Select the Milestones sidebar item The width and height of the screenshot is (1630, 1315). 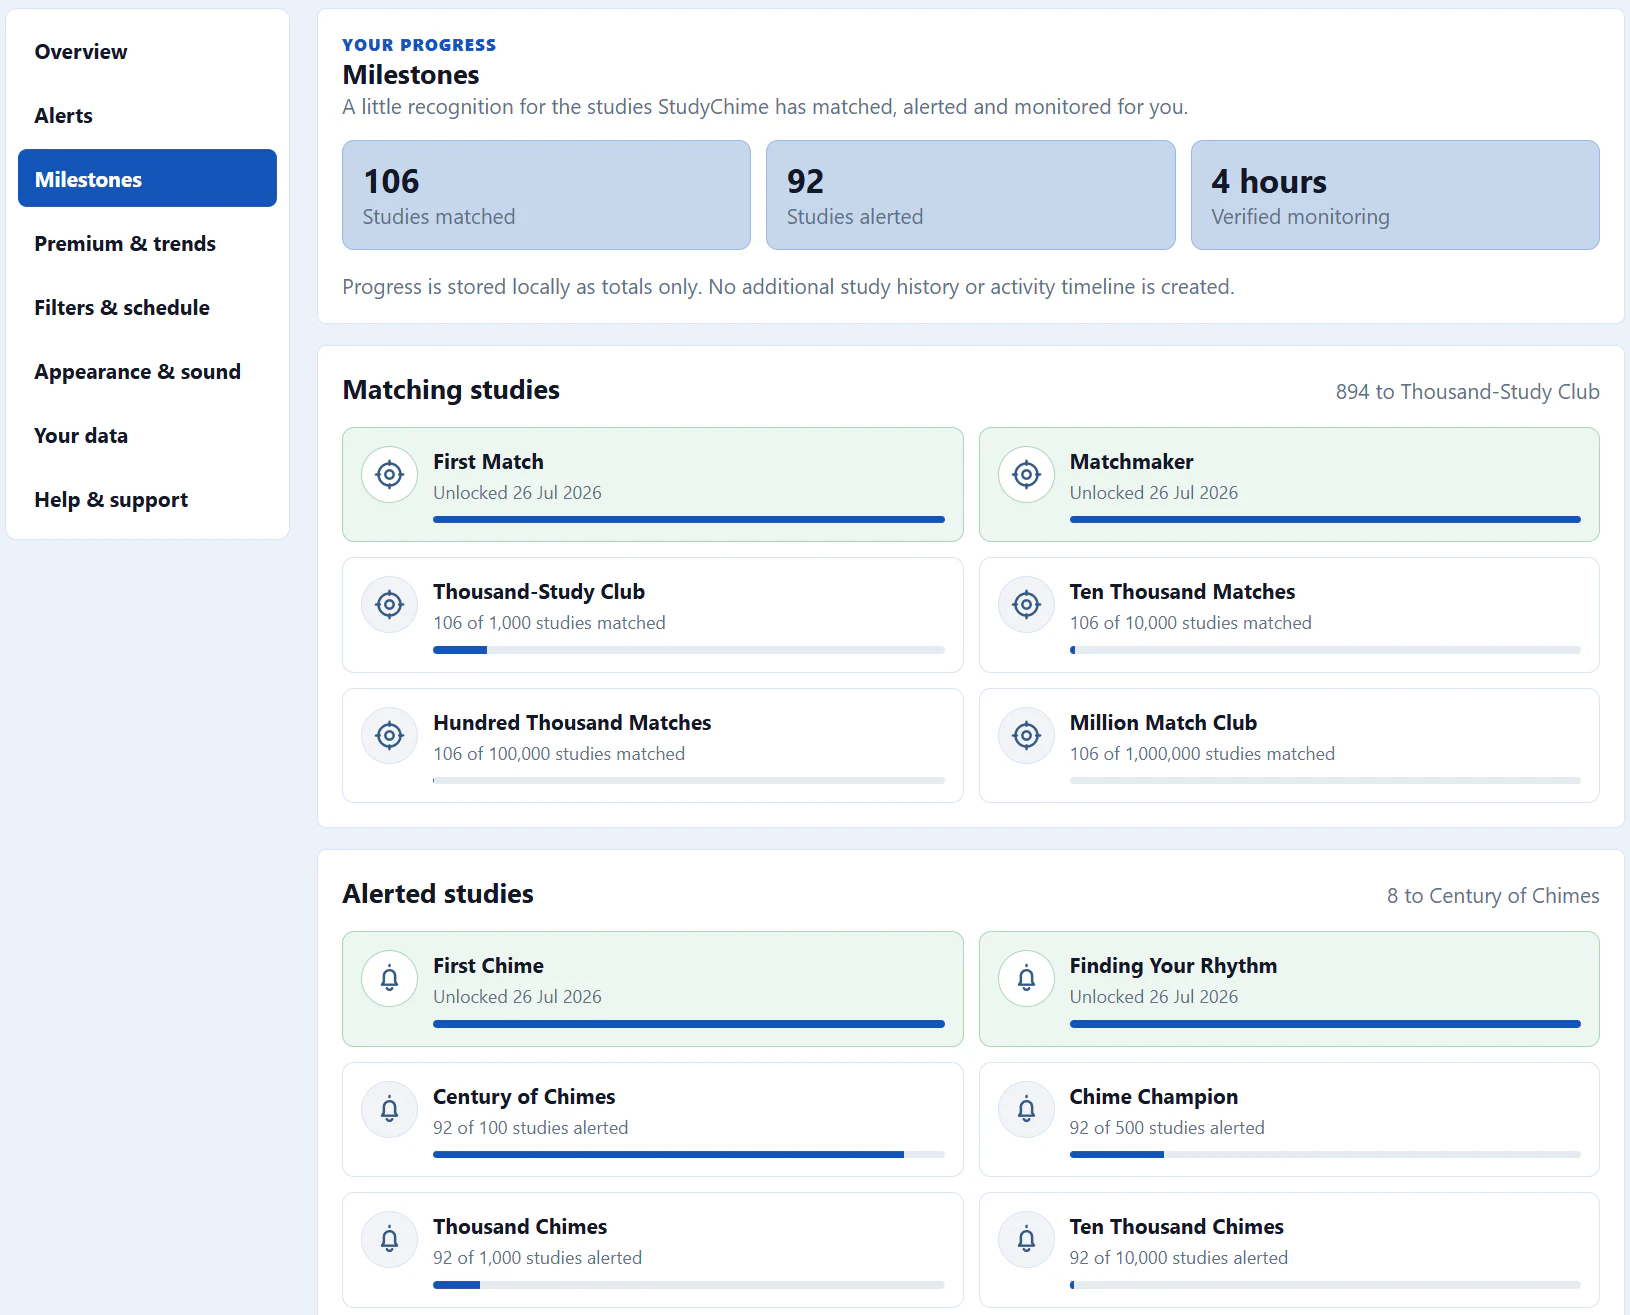point(147,178)
